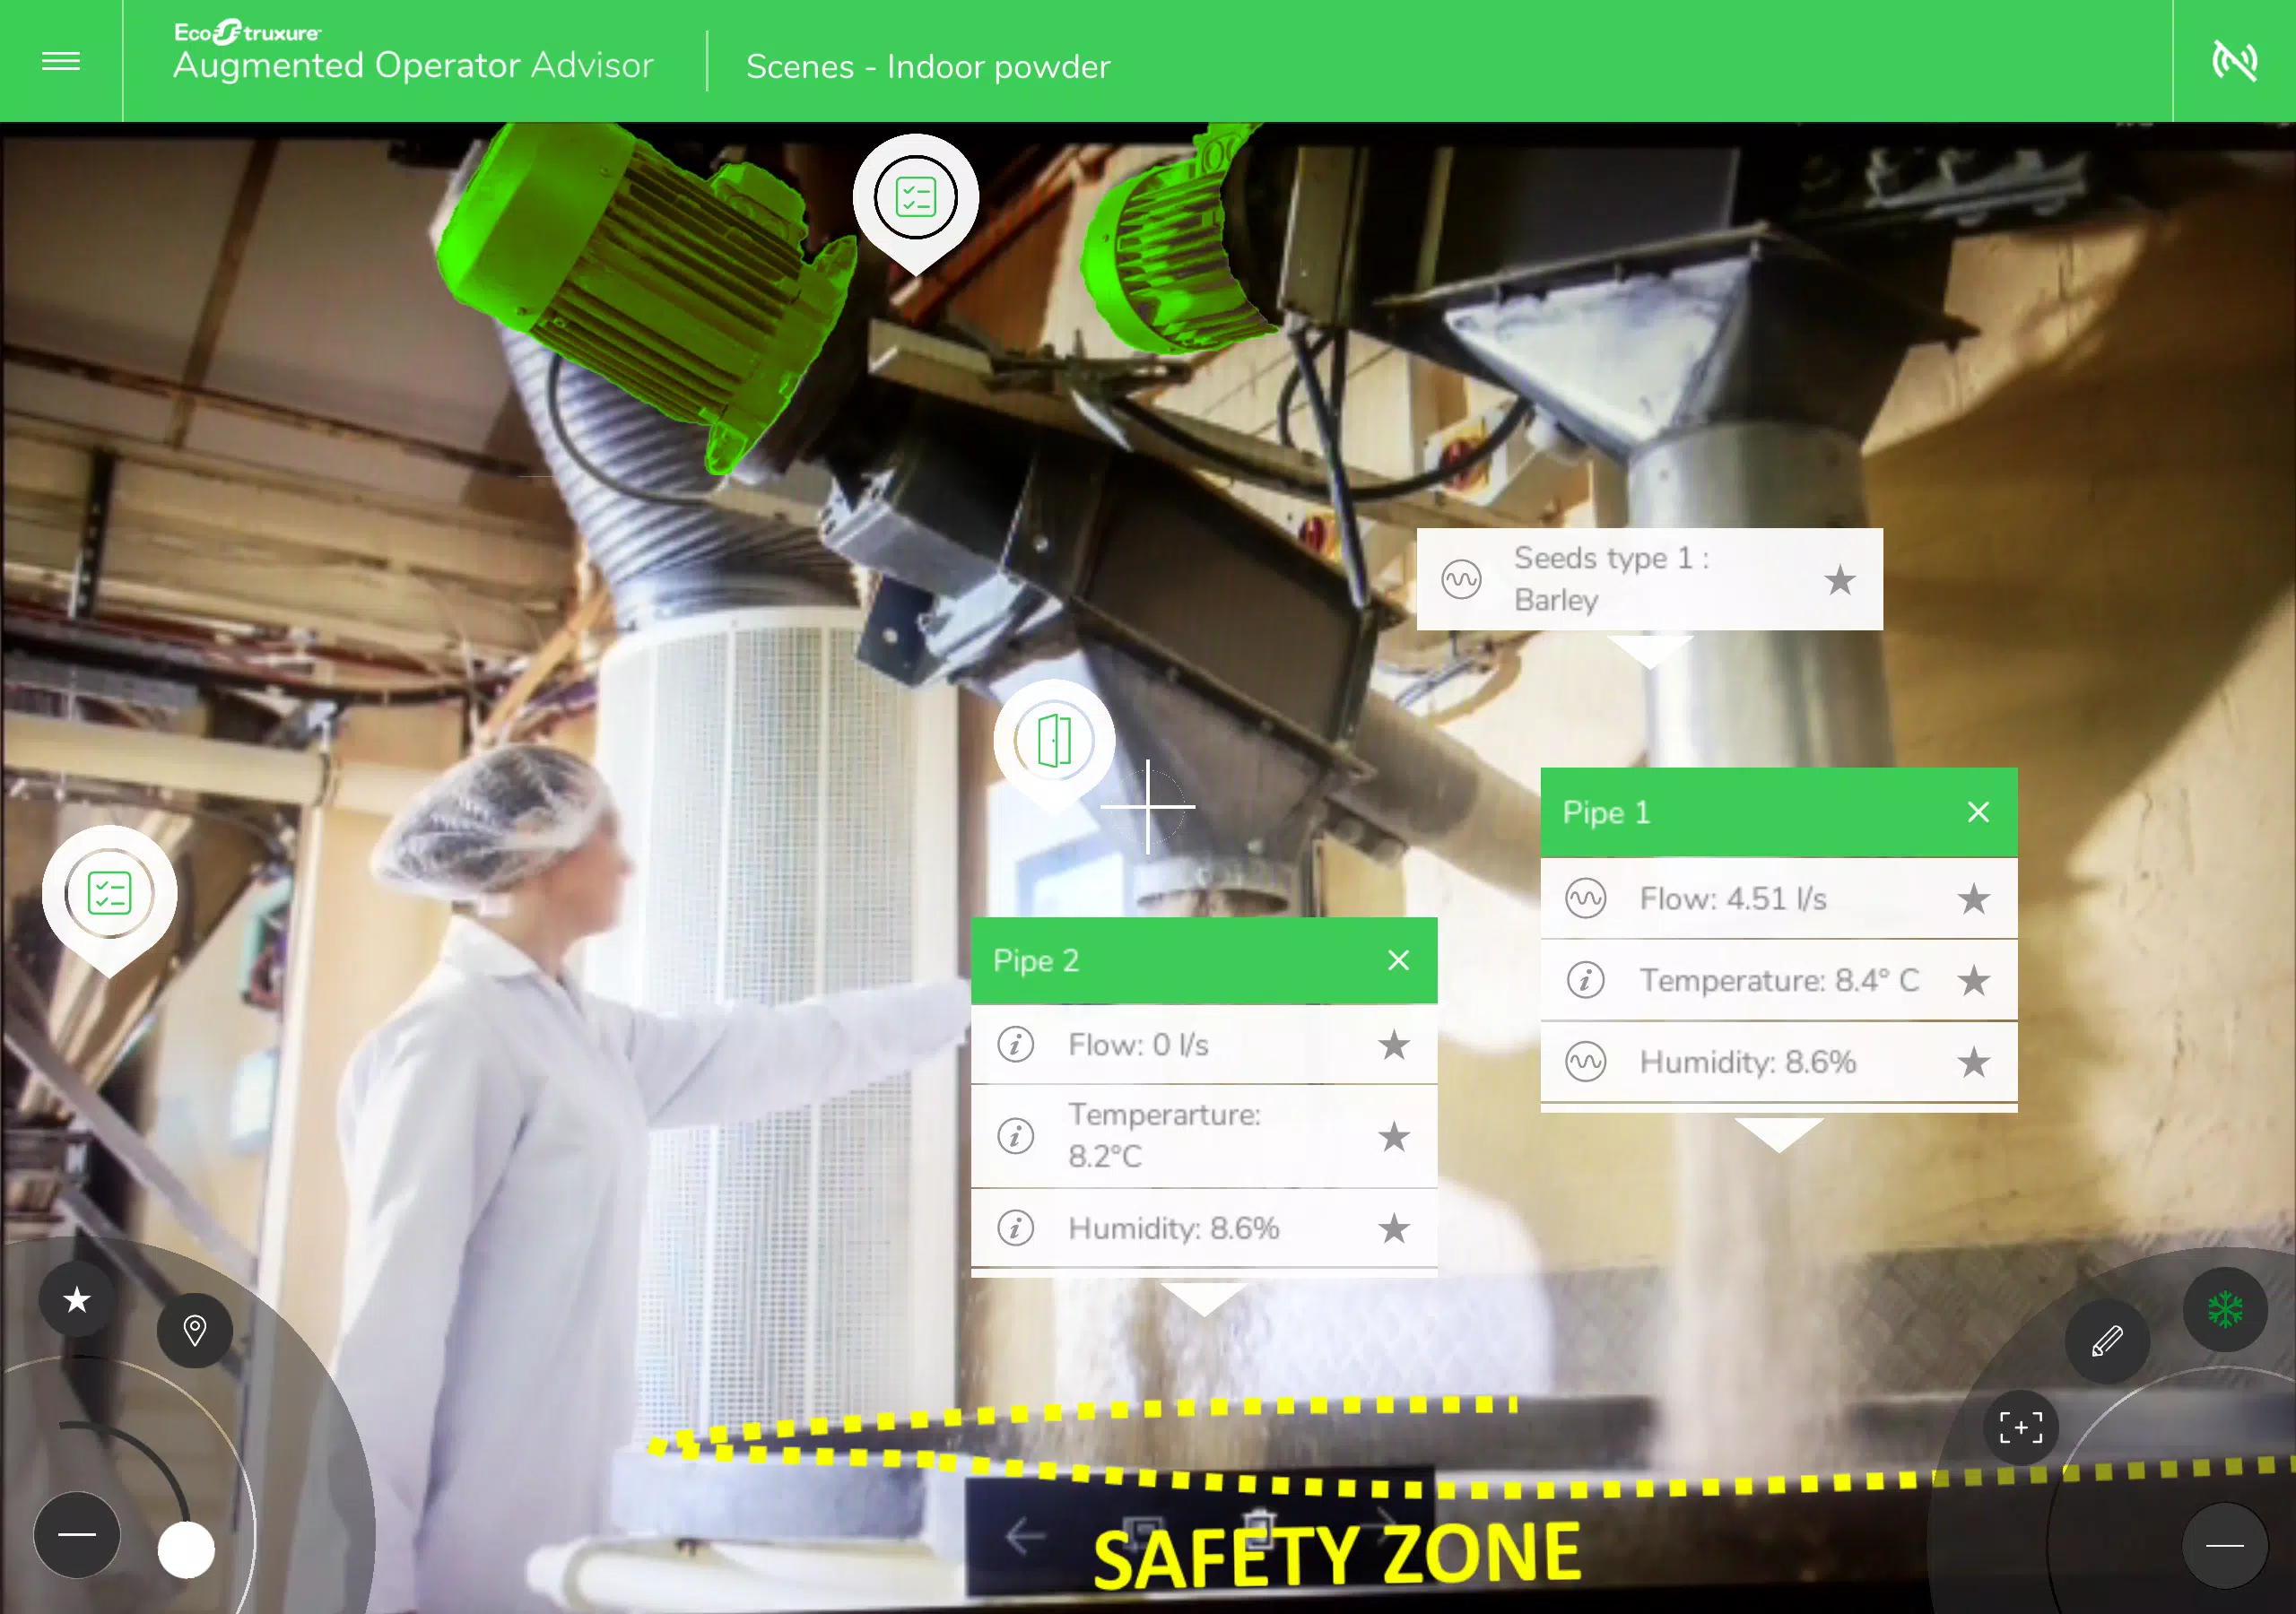Click the EcoStruxure Augmented Operator Advisor logo

click(x=413, y=51)
